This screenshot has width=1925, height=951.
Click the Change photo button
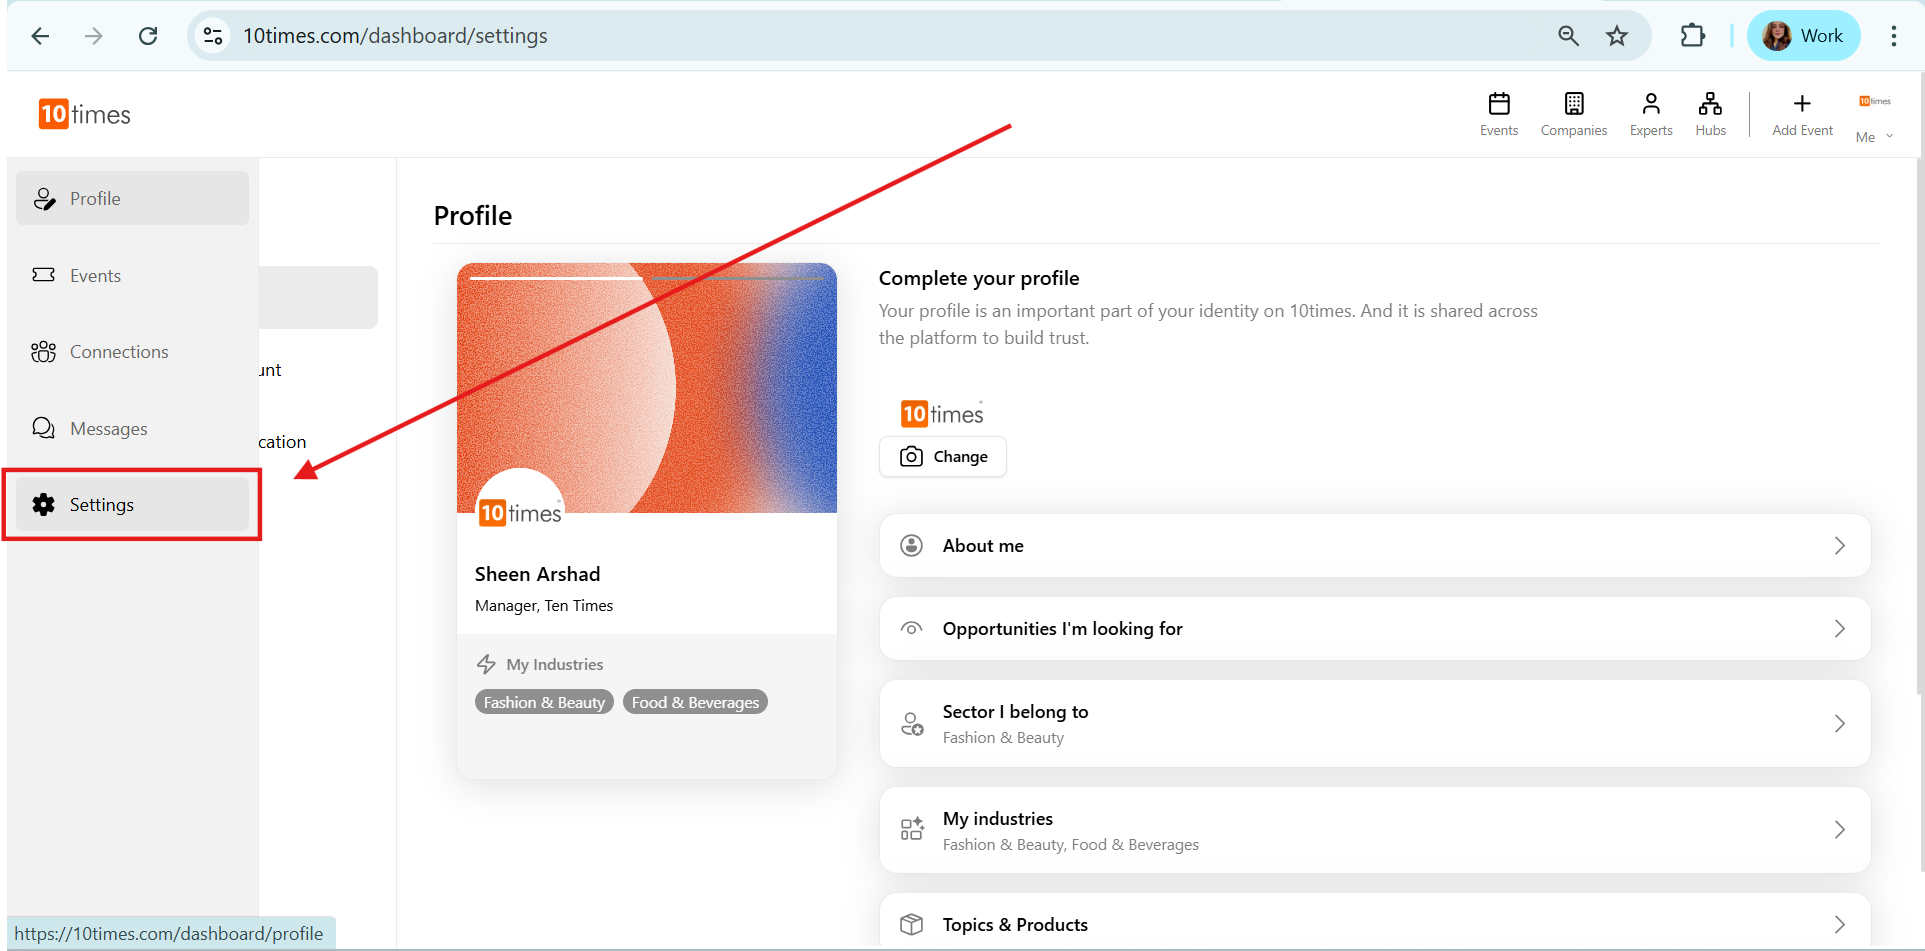point(943,457)
